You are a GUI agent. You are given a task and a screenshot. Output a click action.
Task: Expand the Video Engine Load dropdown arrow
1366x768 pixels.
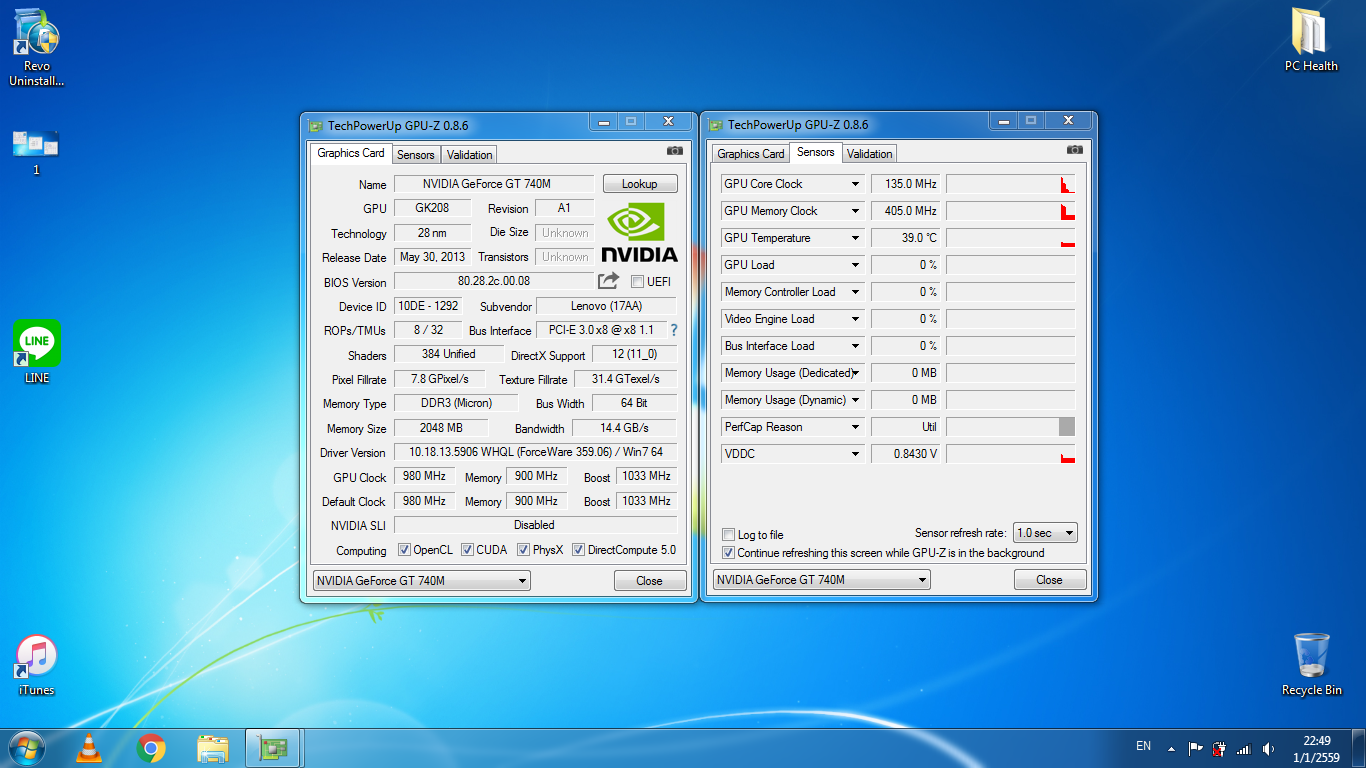[856, 319]
